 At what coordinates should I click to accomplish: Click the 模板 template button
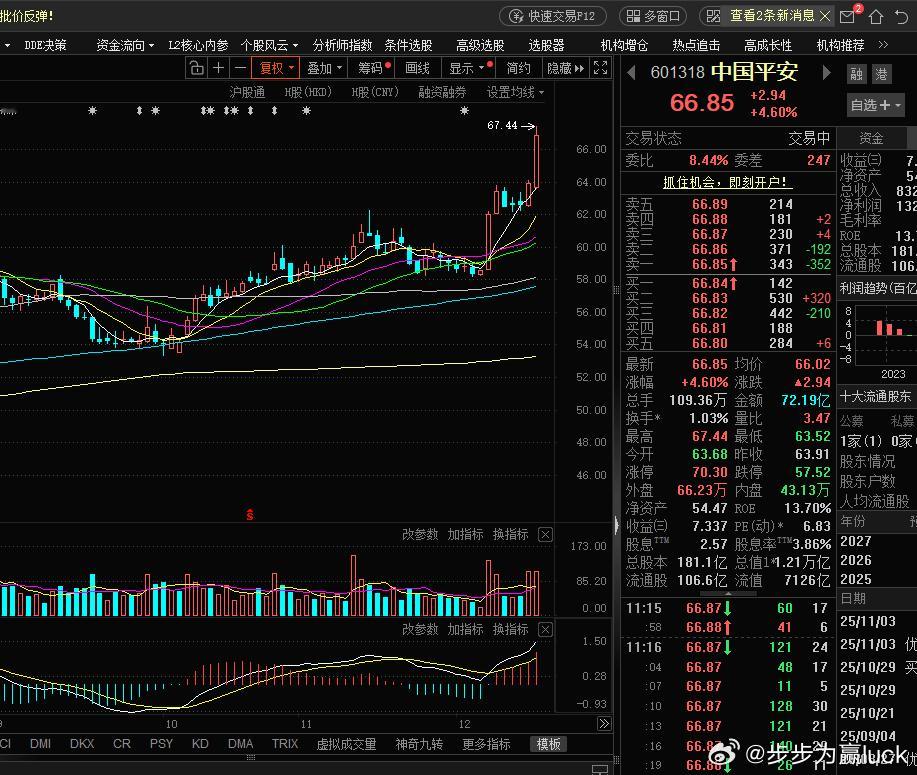(x=548, y=744)
